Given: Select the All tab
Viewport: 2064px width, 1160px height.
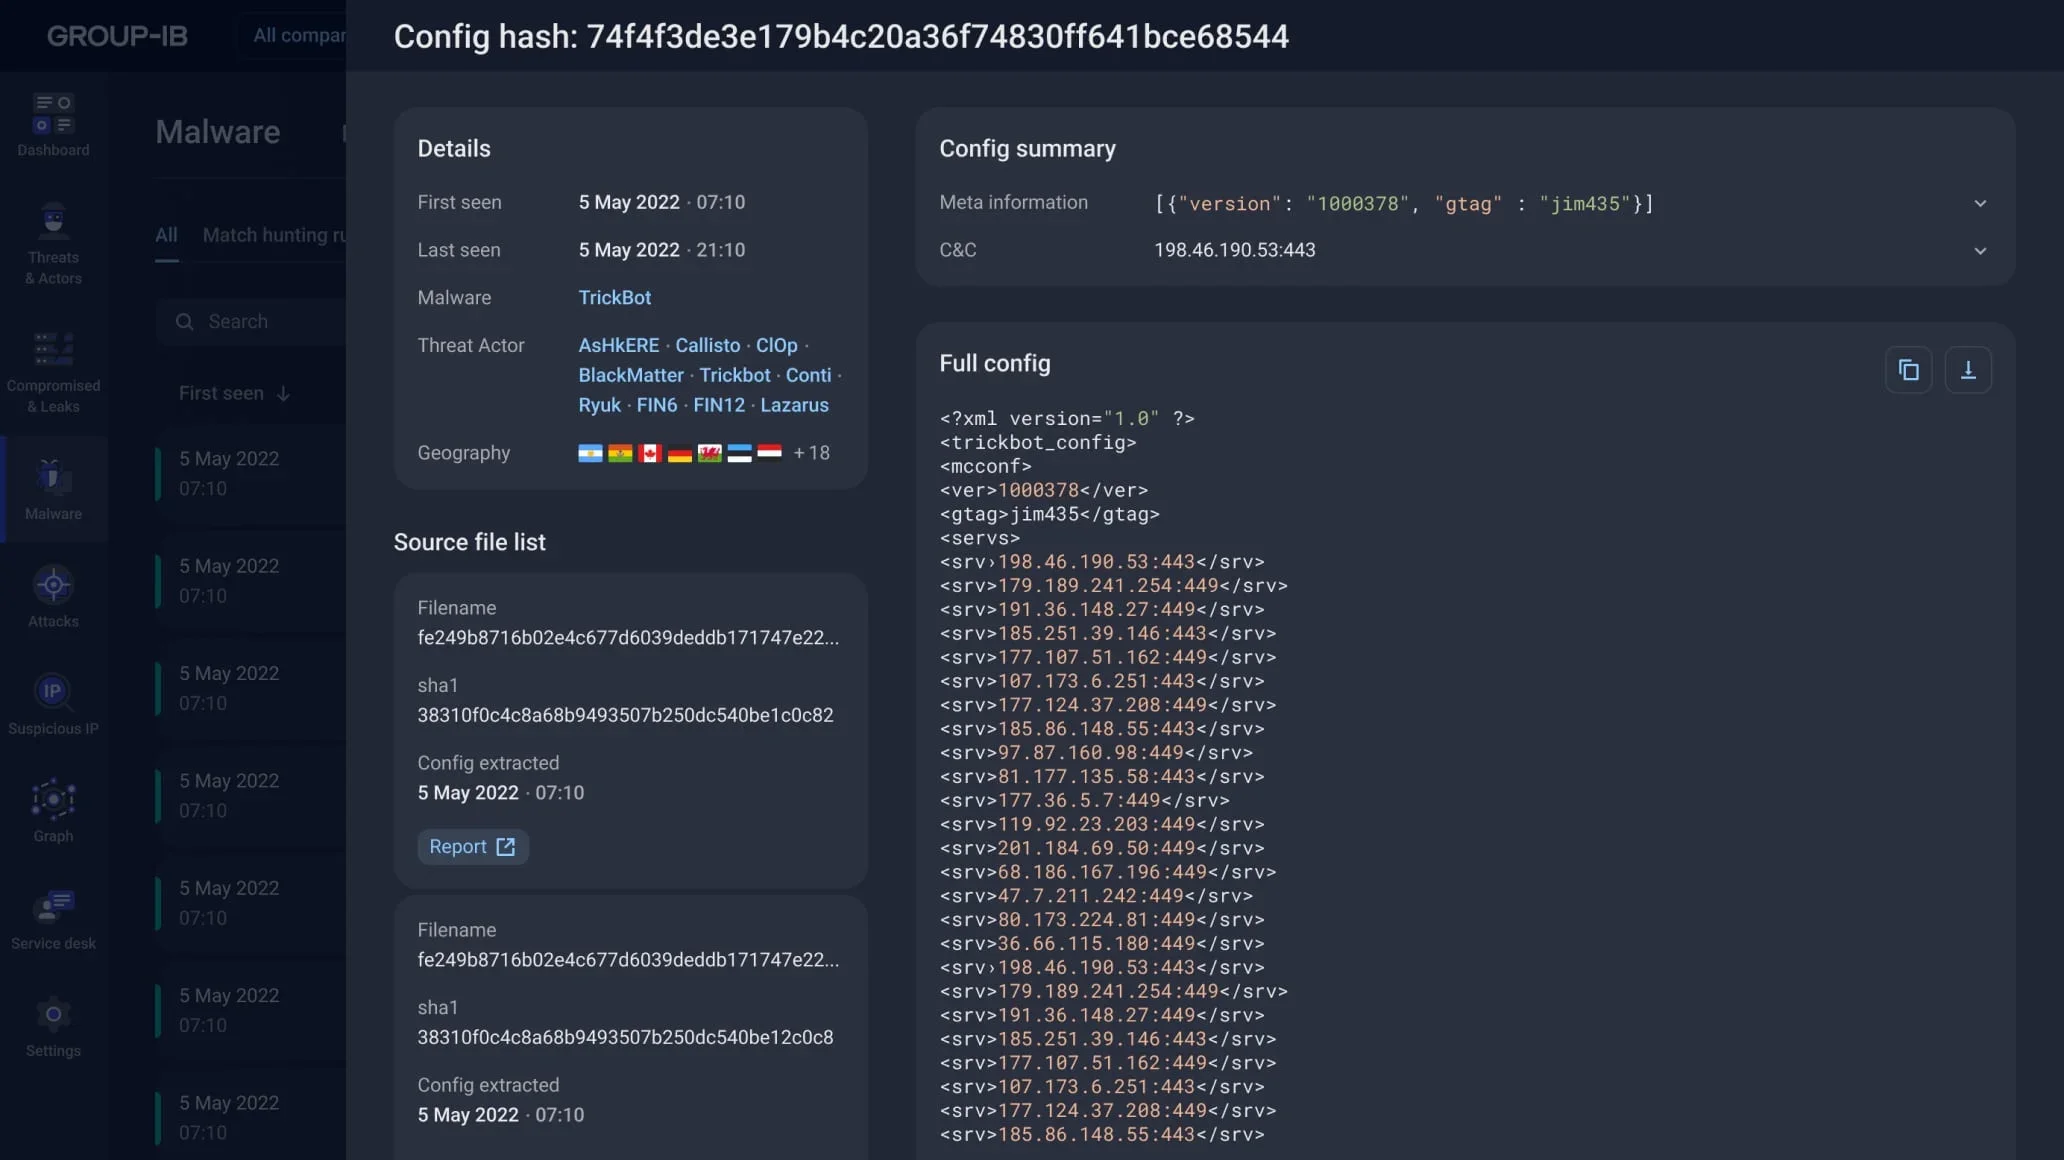Looking at the screenshot, I should [165, 234].
